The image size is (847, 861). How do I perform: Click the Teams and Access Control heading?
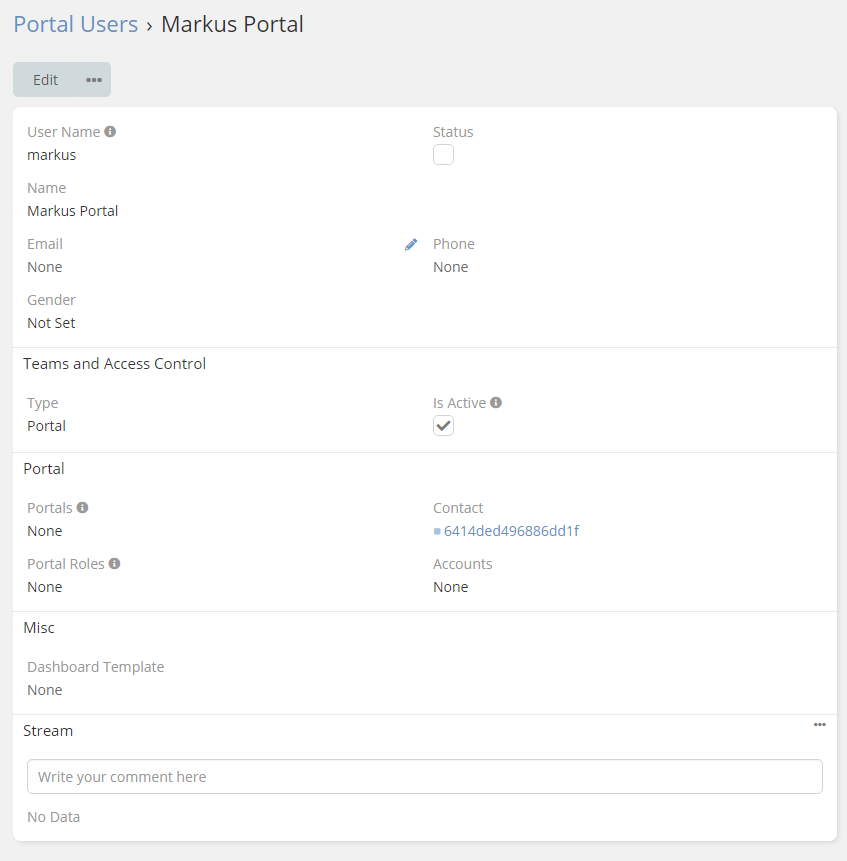pos(115,364)
